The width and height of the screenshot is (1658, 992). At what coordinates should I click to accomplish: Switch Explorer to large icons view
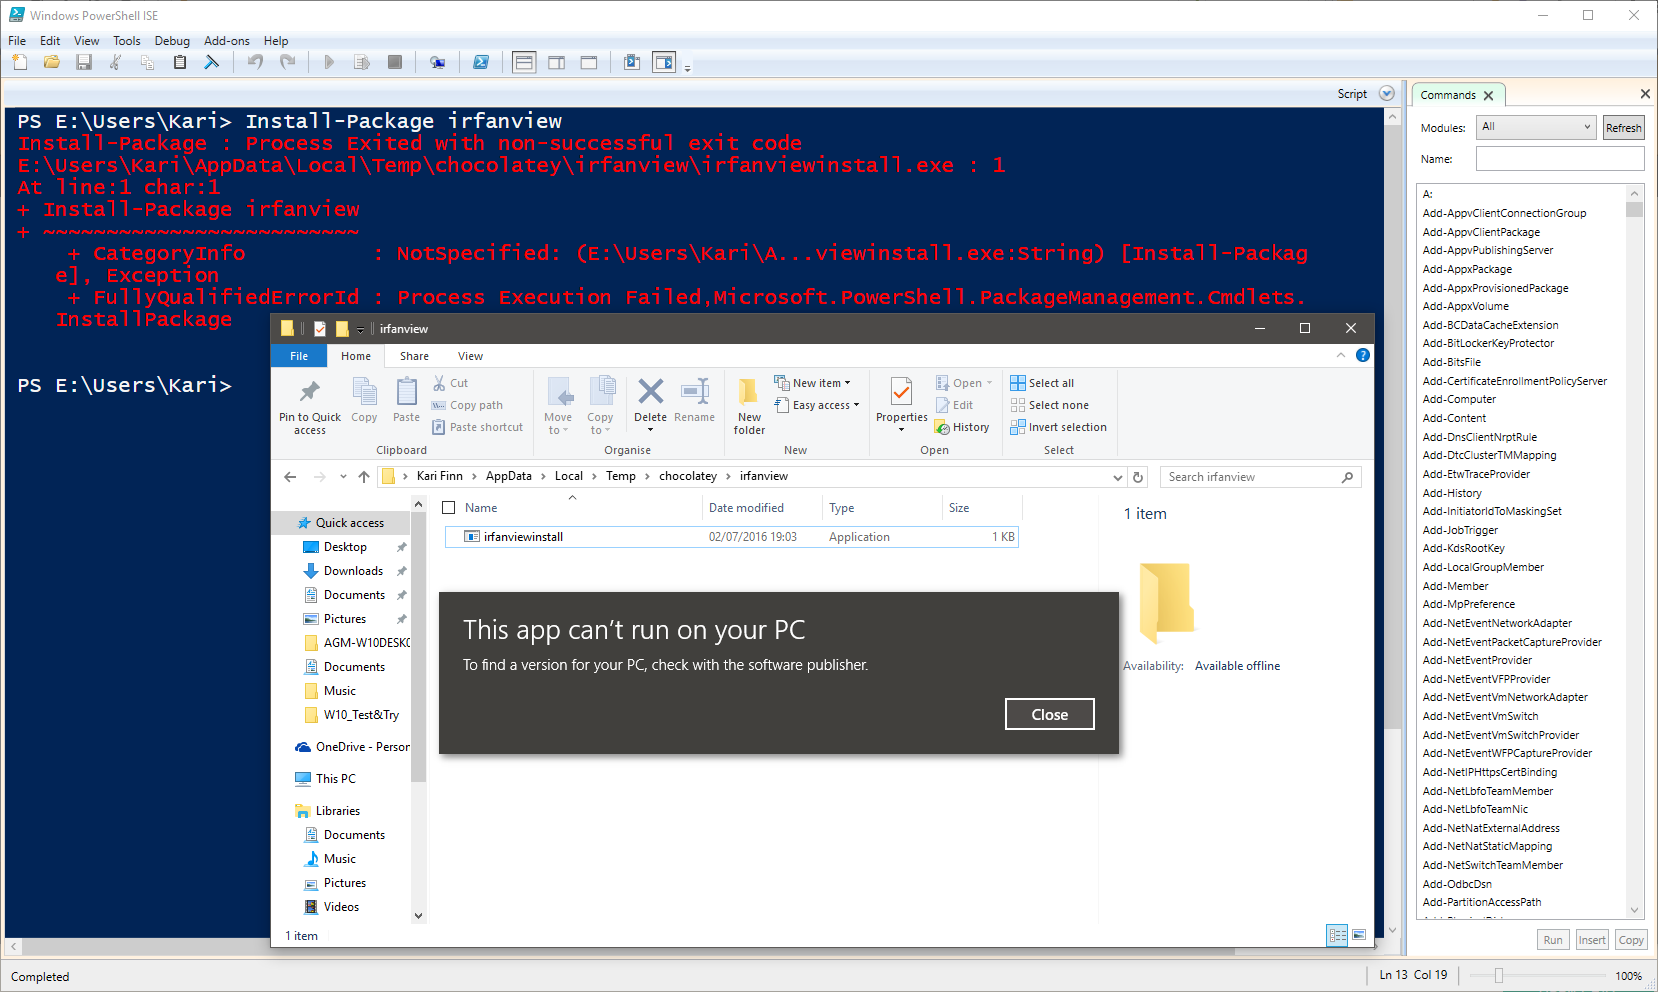pyautogui.click(x=1359, y=935)
